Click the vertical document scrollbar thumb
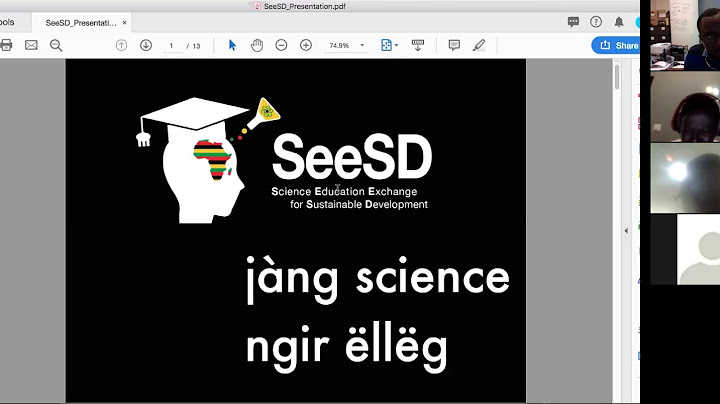The width and height of the screenshot is (720, 404). 616,76
